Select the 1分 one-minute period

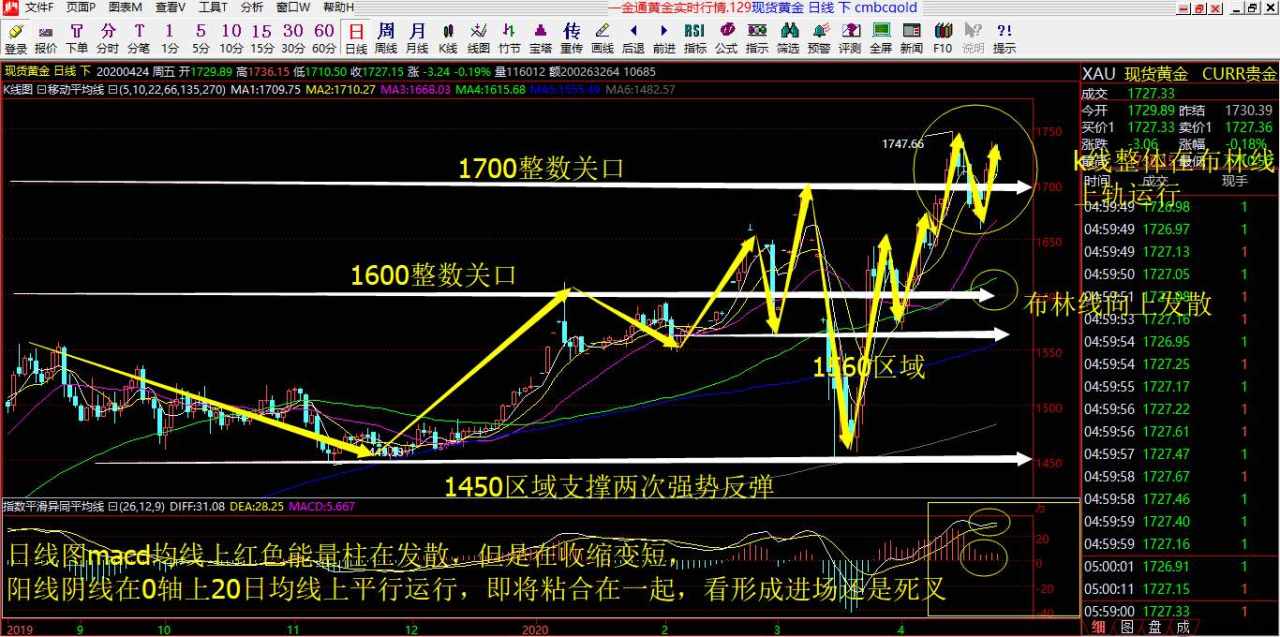(170, 38)
